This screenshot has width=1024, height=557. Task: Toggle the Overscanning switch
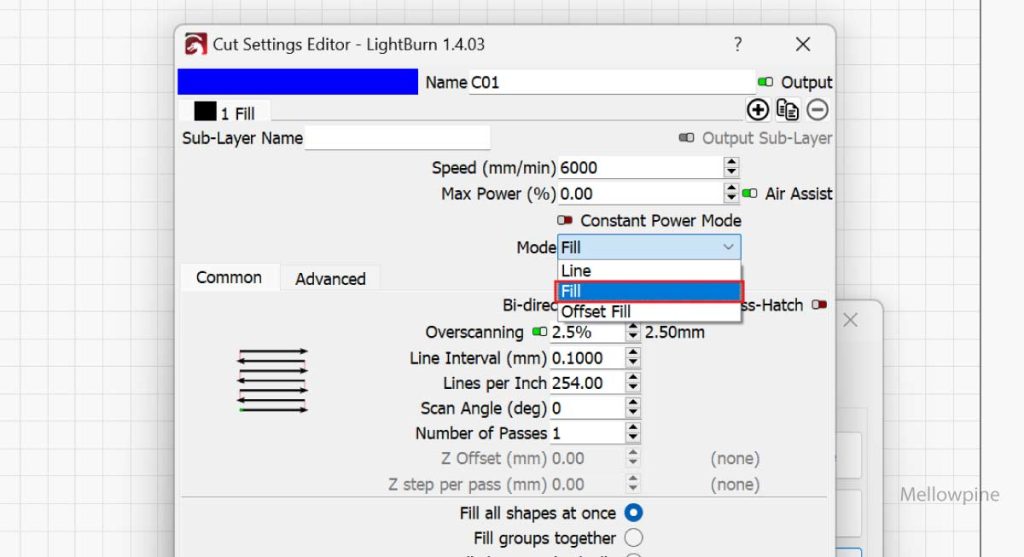click(540, 332)
